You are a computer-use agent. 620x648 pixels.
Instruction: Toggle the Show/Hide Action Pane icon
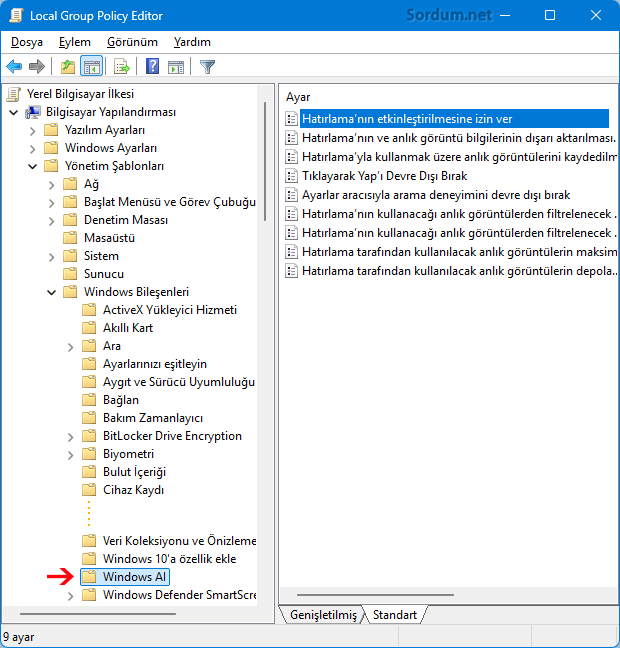[x=176, y=67]
